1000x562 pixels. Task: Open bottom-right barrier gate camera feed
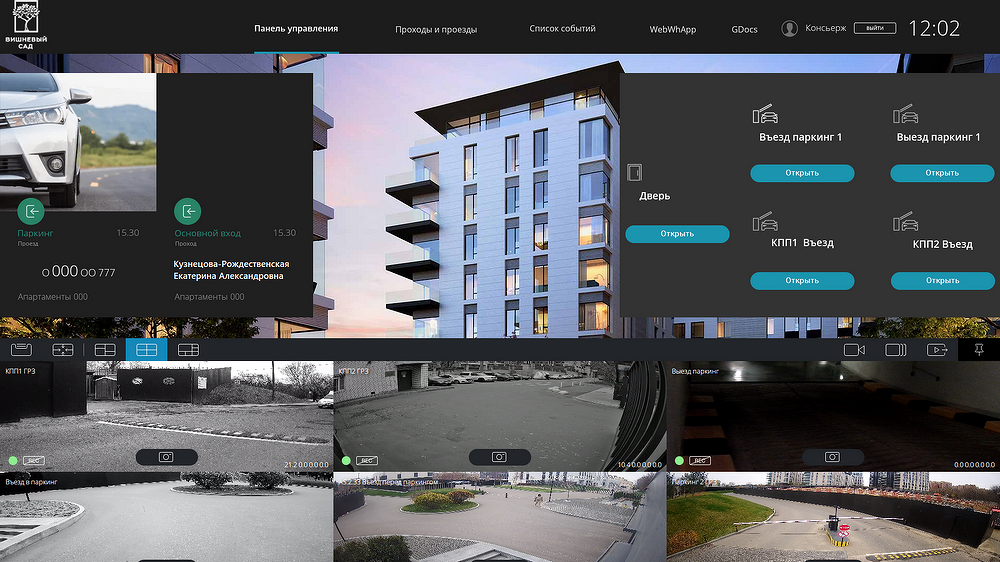(x=833, y=517)
